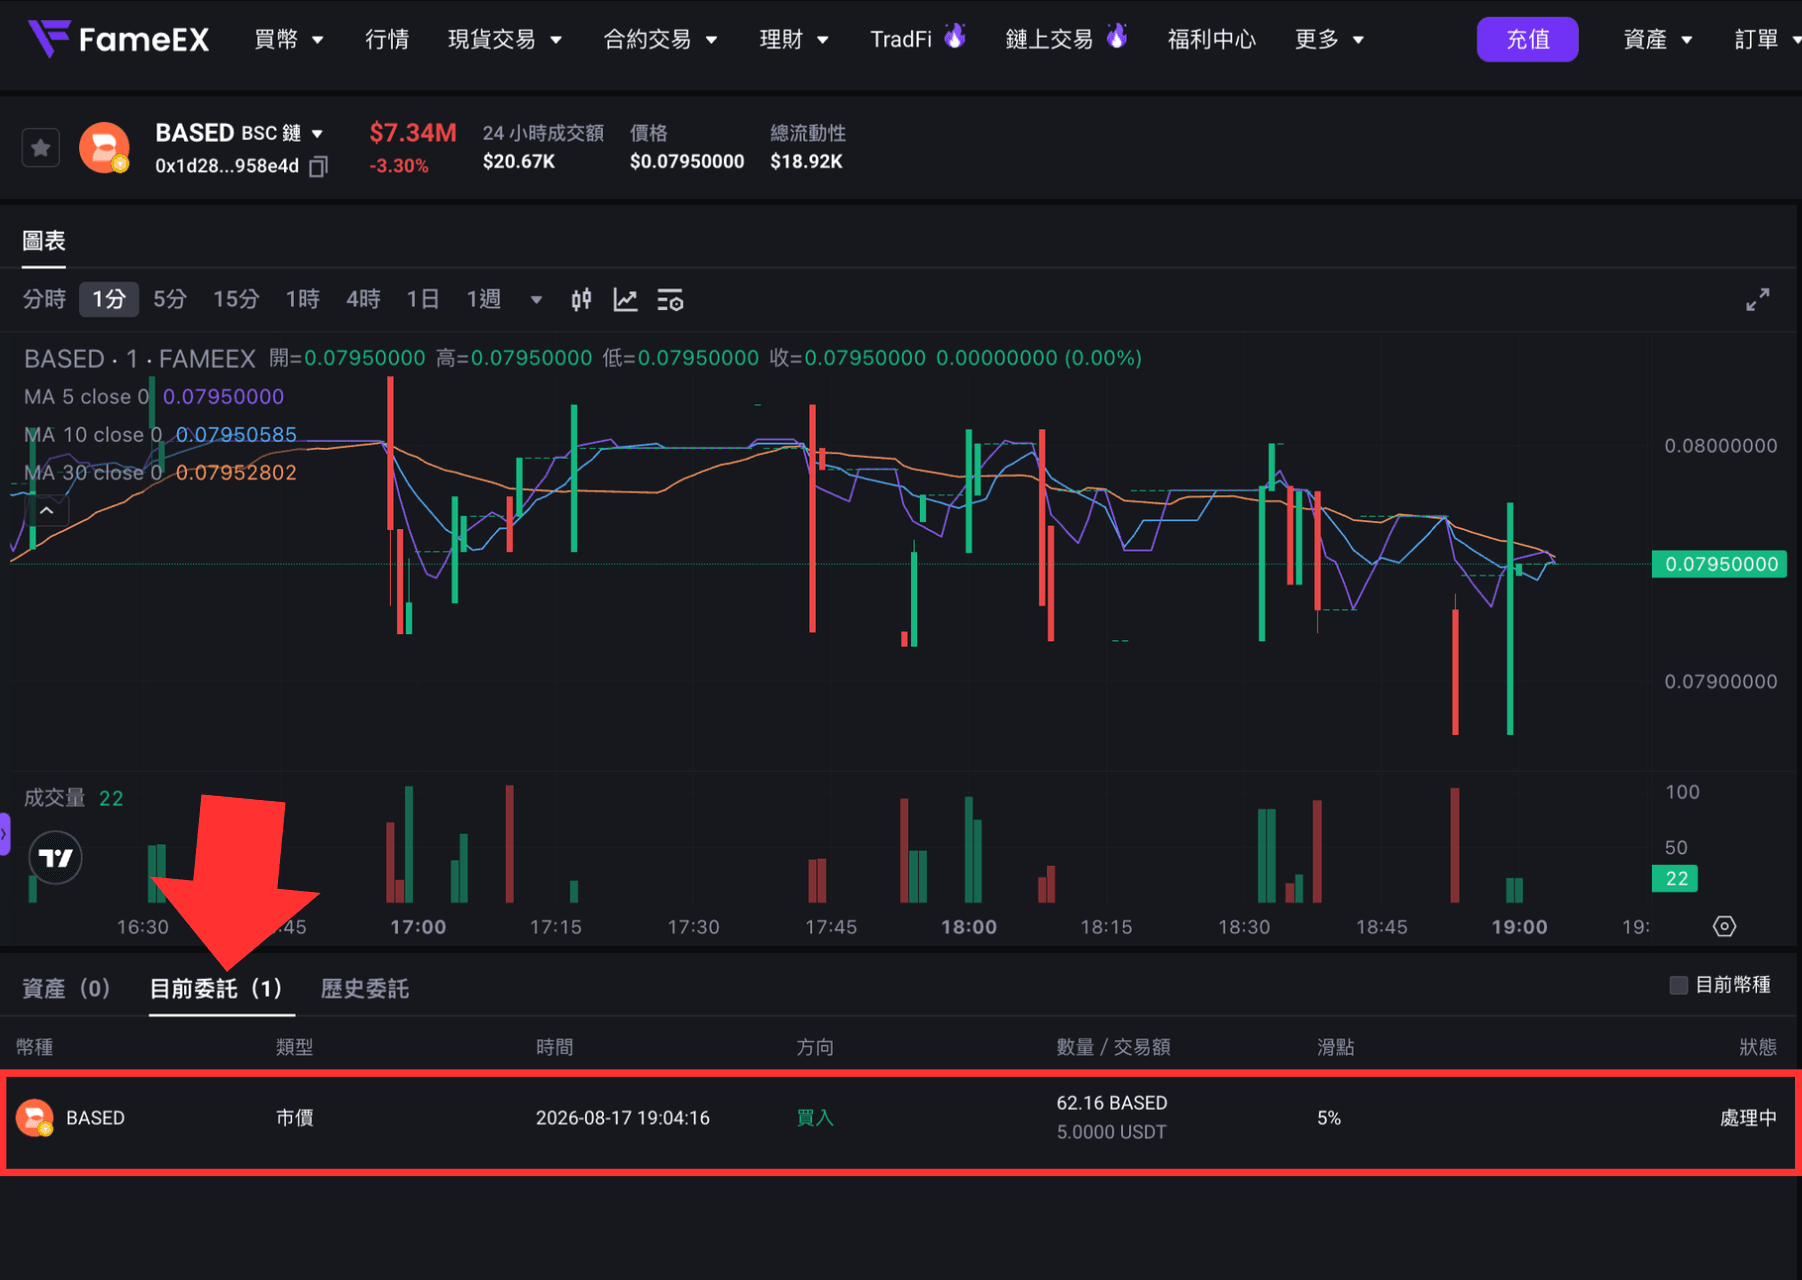Click current price label 0.07950000 on axis
The width and height of the screenshot is (1802, 1280).
click(1719, 564)
